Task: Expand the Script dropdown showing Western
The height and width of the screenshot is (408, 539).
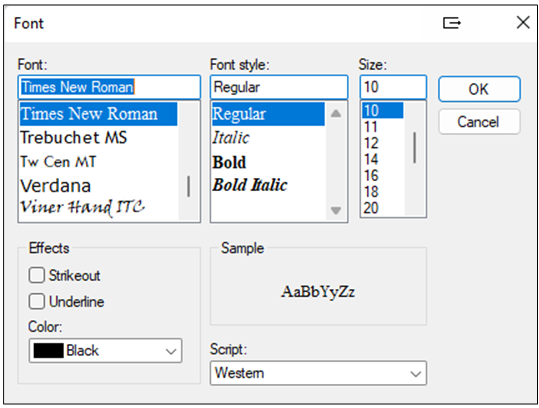Action: (x=318, y=373)
